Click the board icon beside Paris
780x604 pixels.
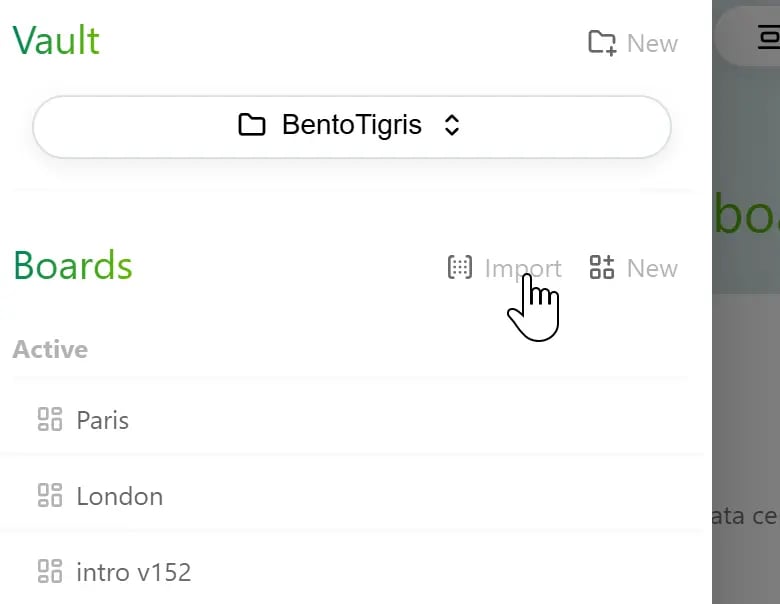(x=50, y=419)
